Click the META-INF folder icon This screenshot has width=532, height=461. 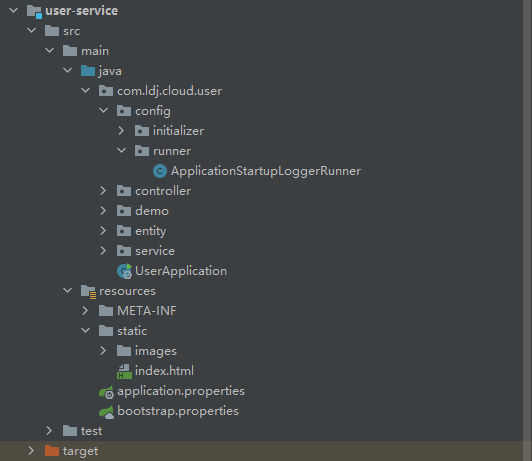tap(106, 311)
